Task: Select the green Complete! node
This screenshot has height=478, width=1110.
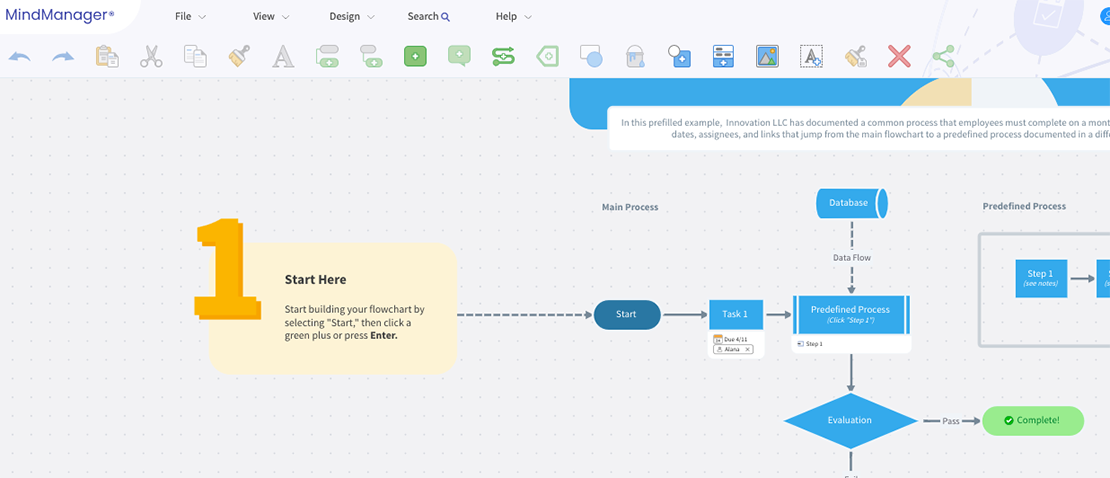Action: pyautogui.click(x=1033, y=421)
